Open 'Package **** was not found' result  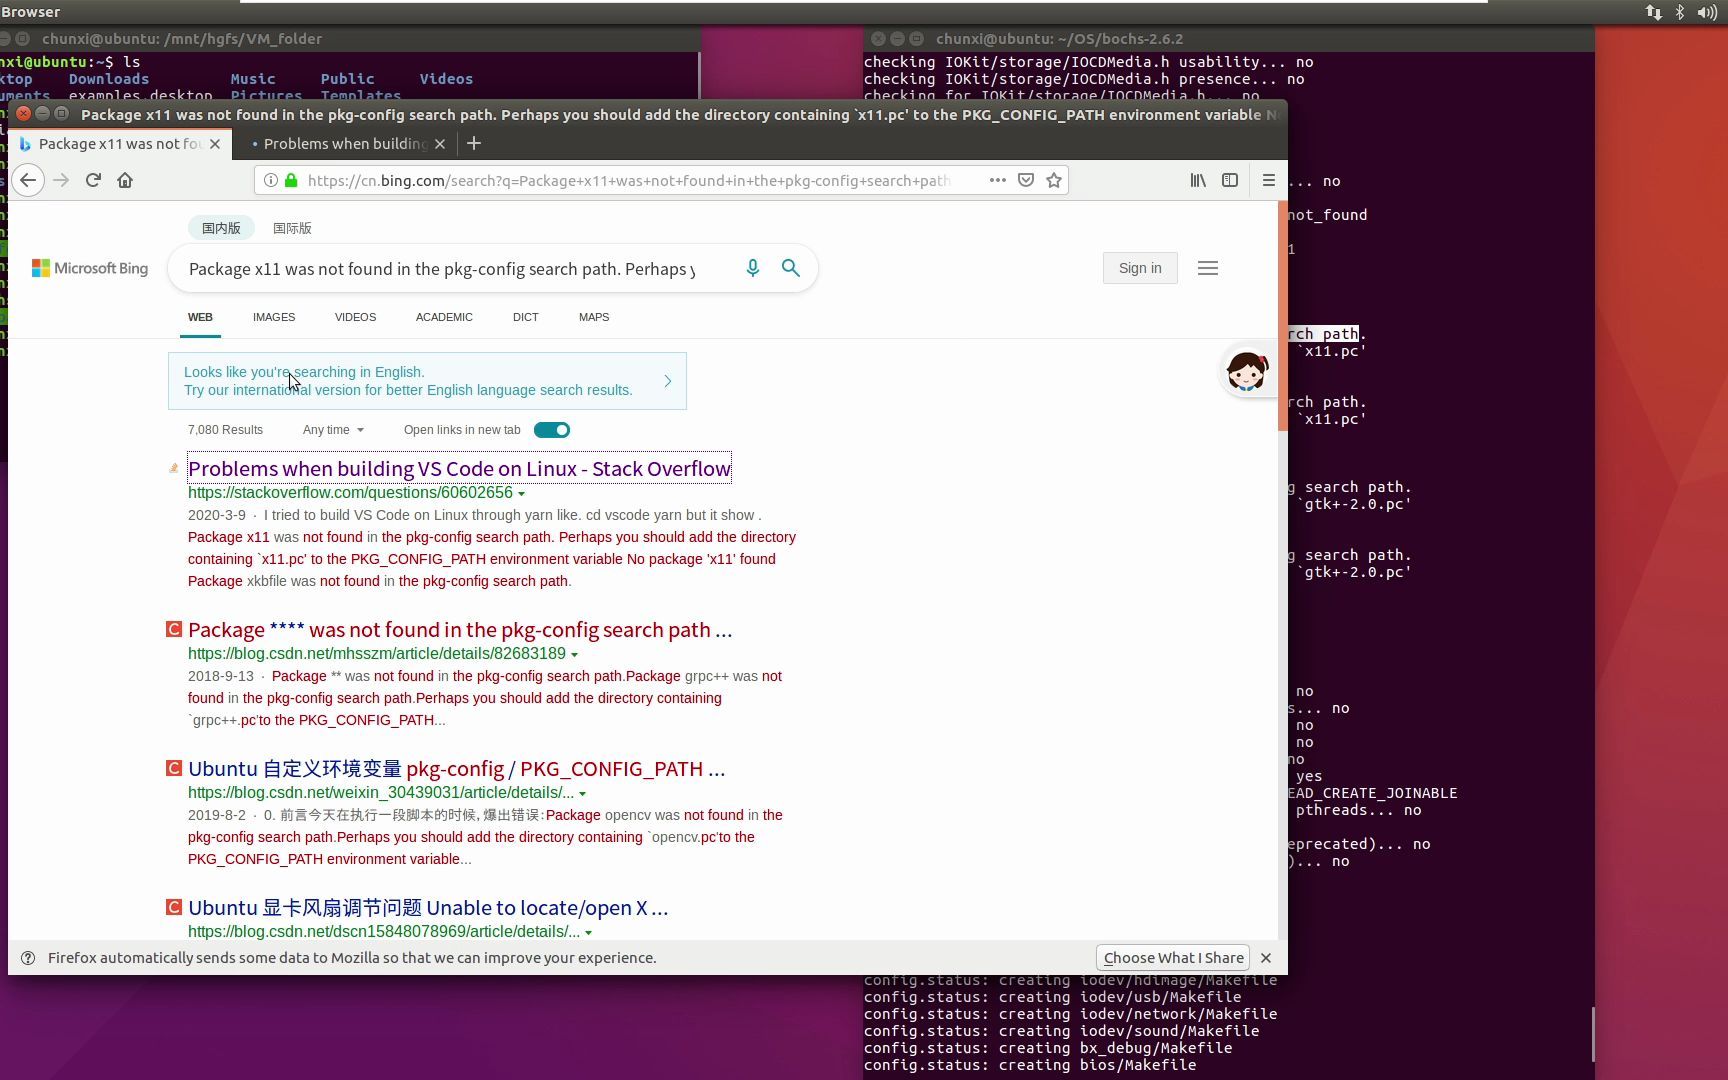(460, 630)
